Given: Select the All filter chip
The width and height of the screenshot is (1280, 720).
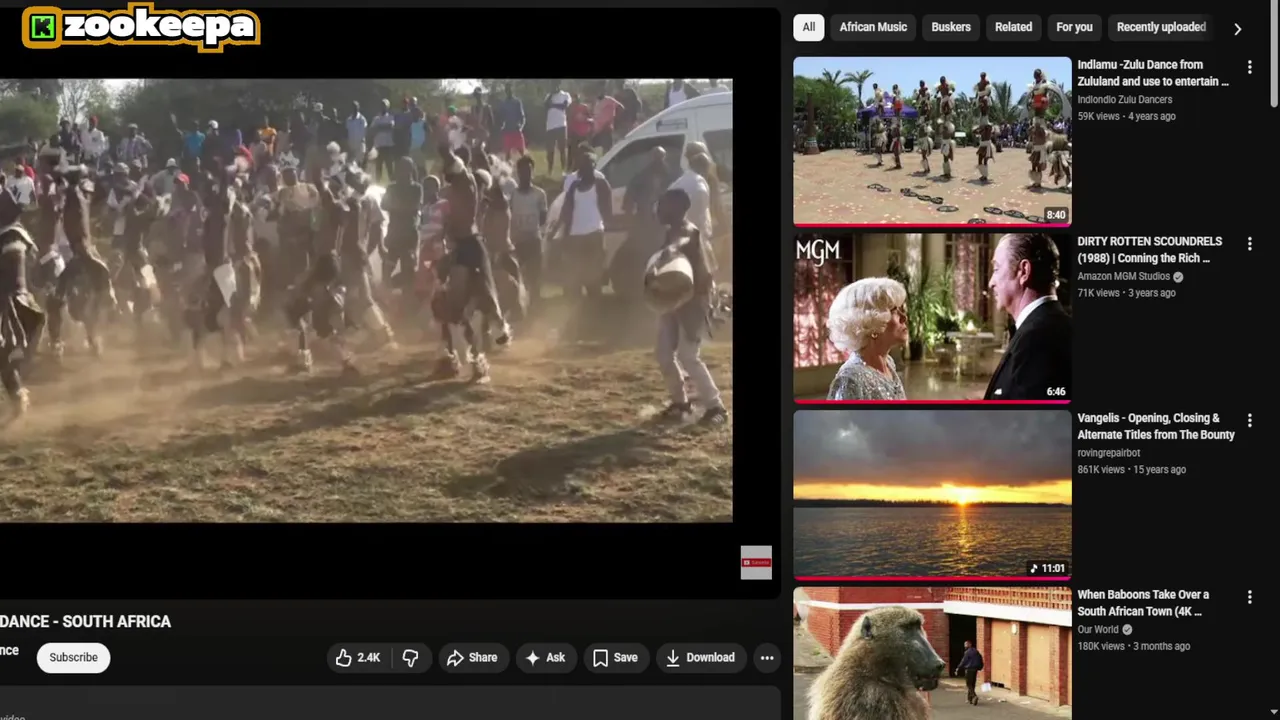Looking at the screenshot, I should click(808, 27).
